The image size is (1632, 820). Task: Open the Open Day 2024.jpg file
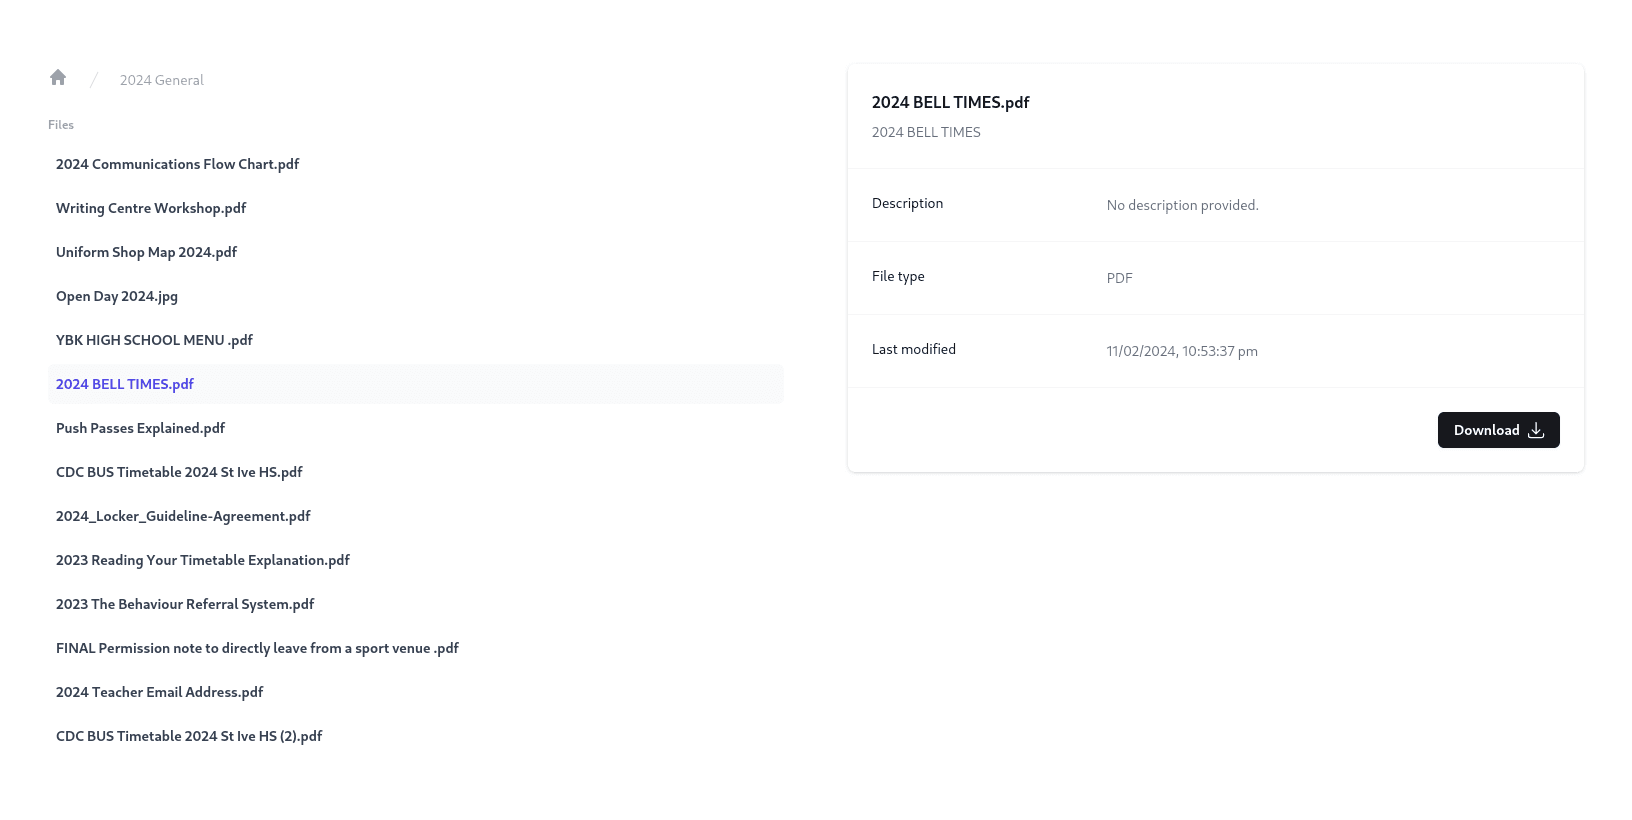pos(117,296)
